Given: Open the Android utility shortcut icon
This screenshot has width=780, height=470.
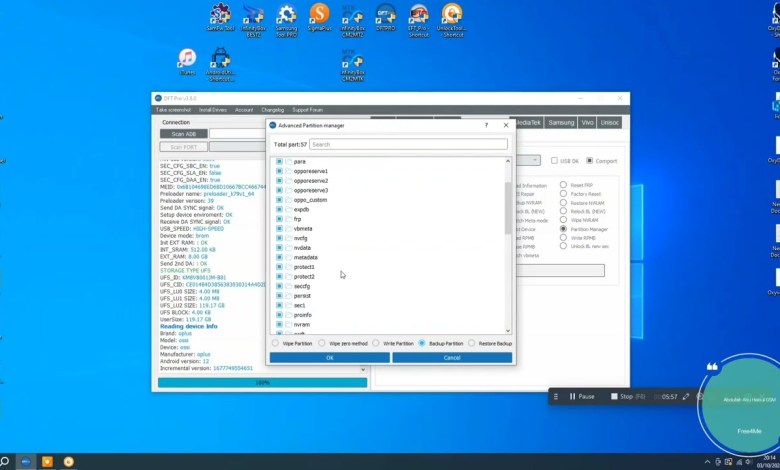Looking at the screenshot, I should [220, 64].
